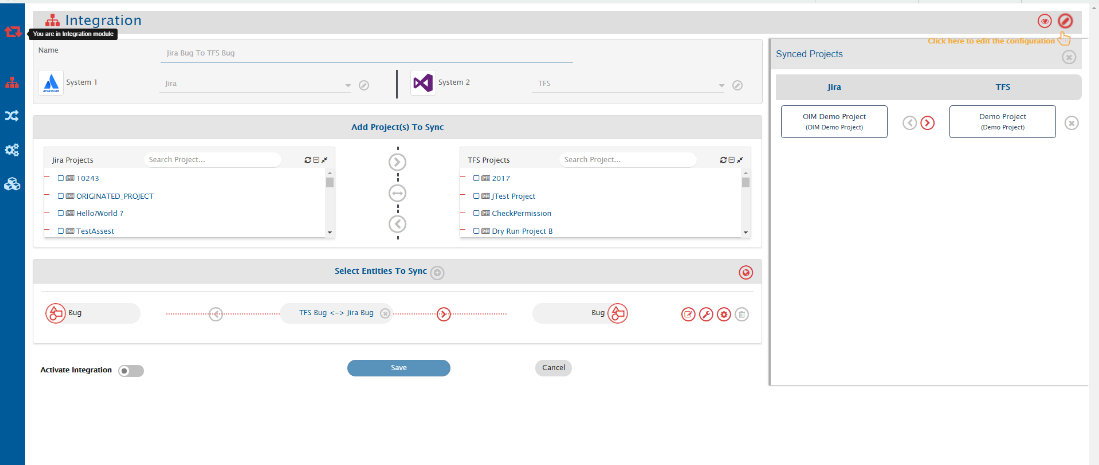Expand the System 2 TFS dropdown

point(720,85)
